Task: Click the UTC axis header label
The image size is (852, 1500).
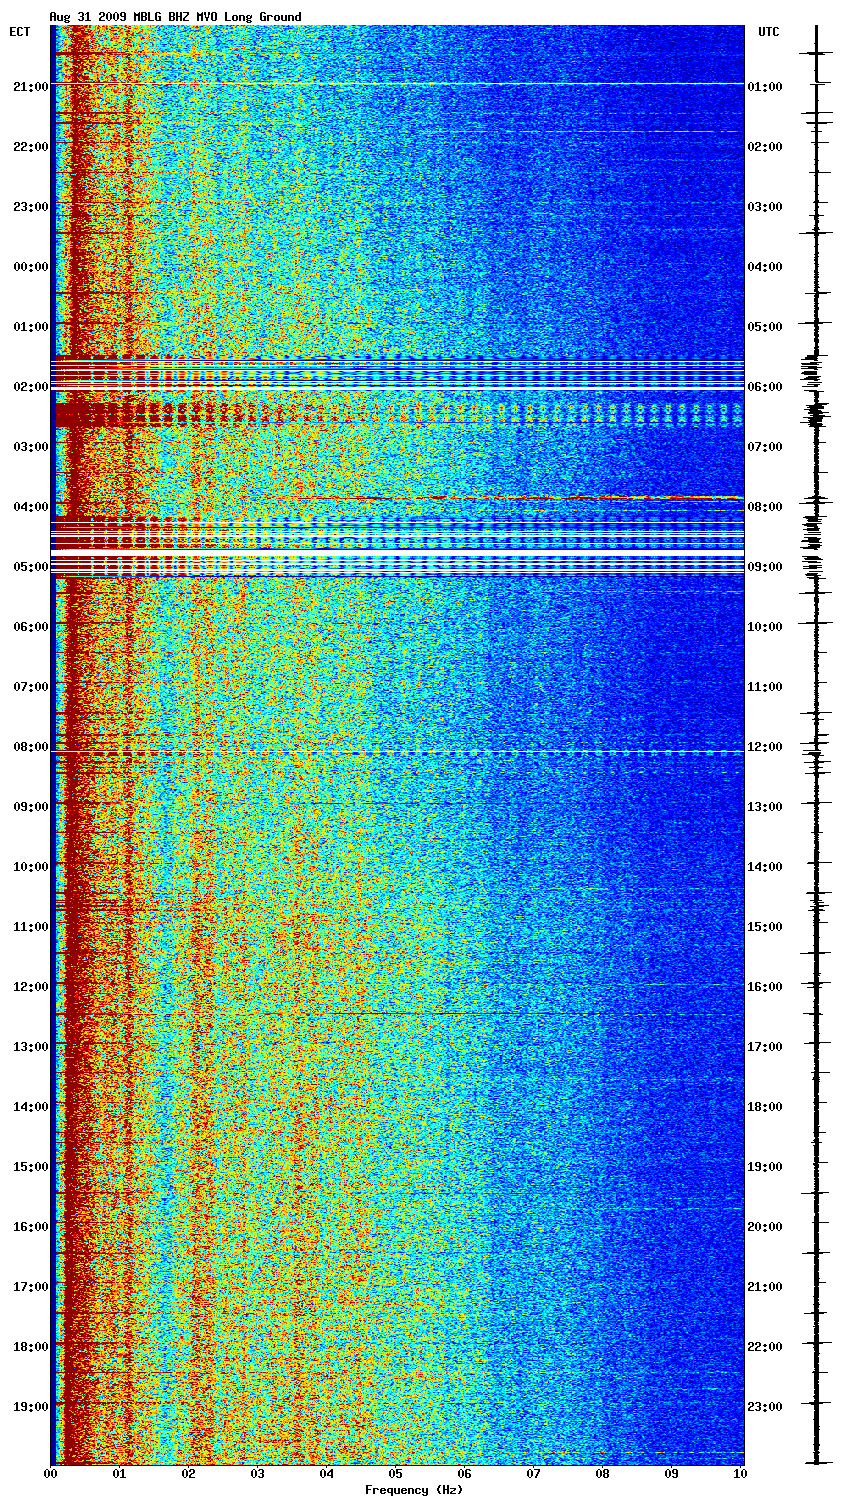Action: [x=768, y=32]
